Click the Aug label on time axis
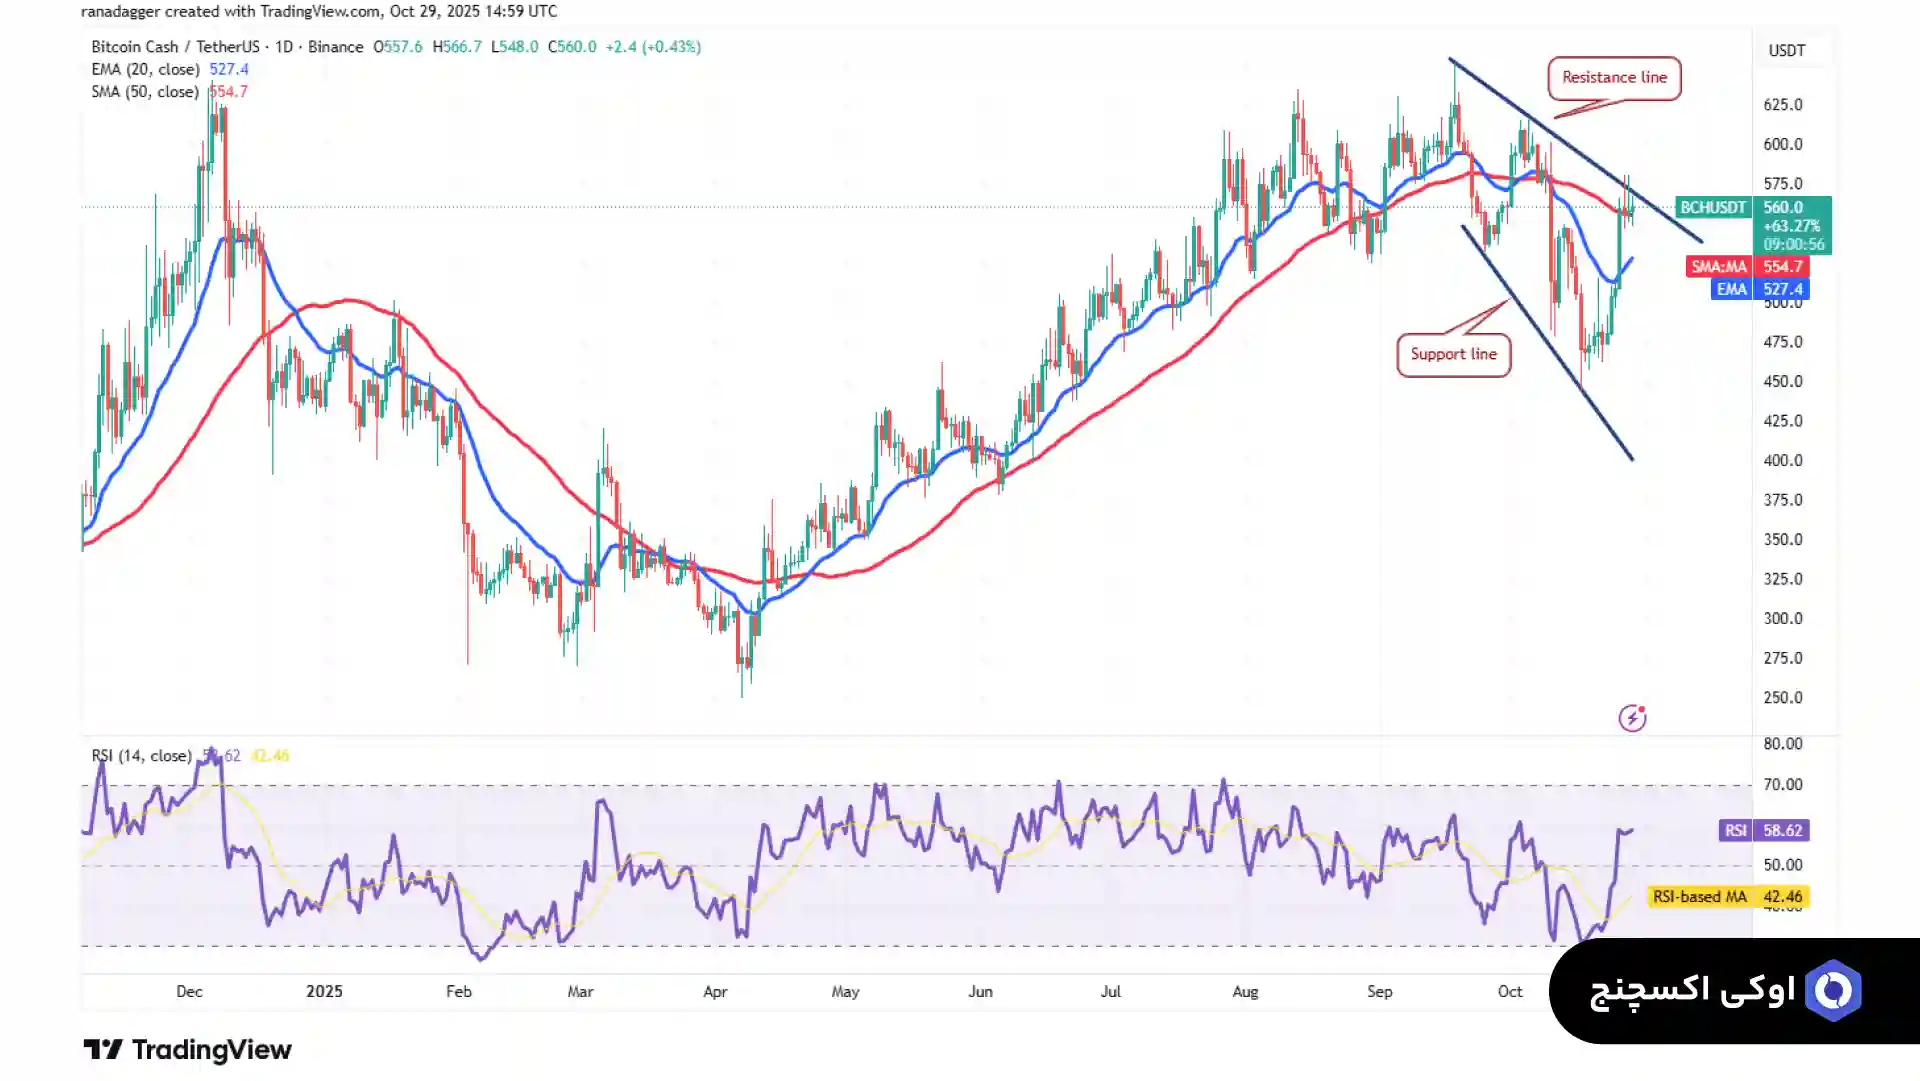The height and width of the screenshot is (1081, 1920). click(x=1245, y=991)
